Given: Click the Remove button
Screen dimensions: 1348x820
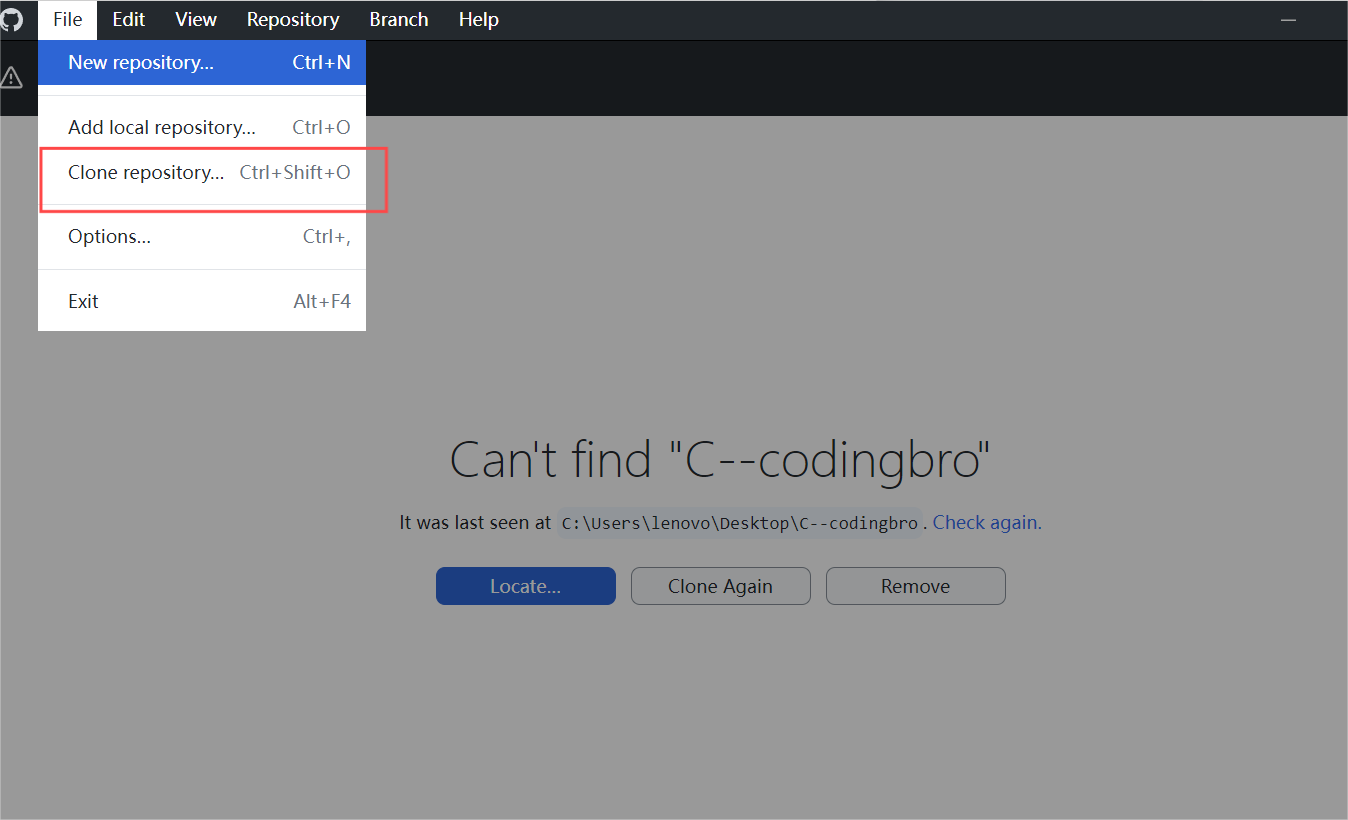Looking at the screenshot, I should (x=916, y=586).
